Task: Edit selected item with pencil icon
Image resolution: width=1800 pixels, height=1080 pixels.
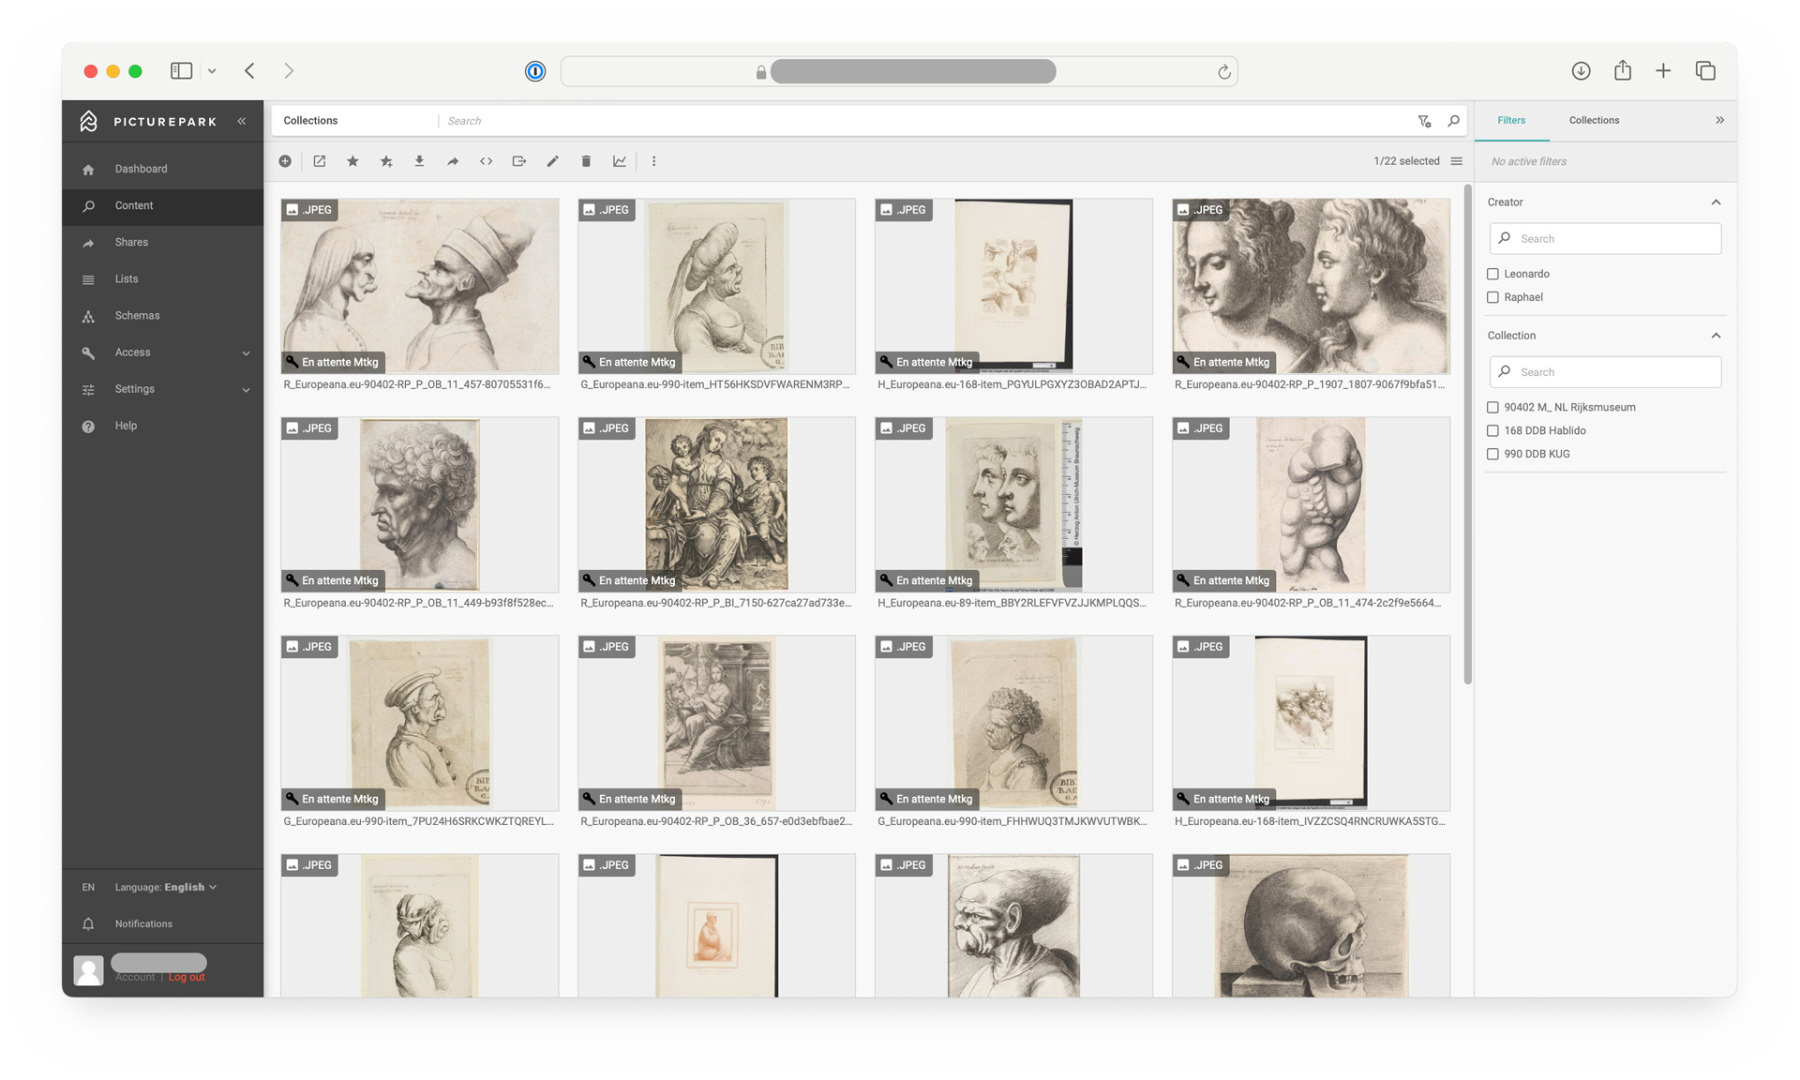Action: point(553,161)
